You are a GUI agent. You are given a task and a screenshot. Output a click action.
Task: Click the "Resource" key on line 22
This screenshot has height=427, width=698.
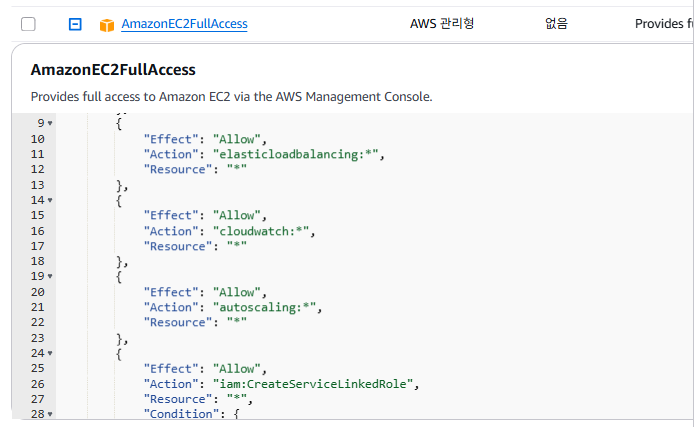coord(178,322)
